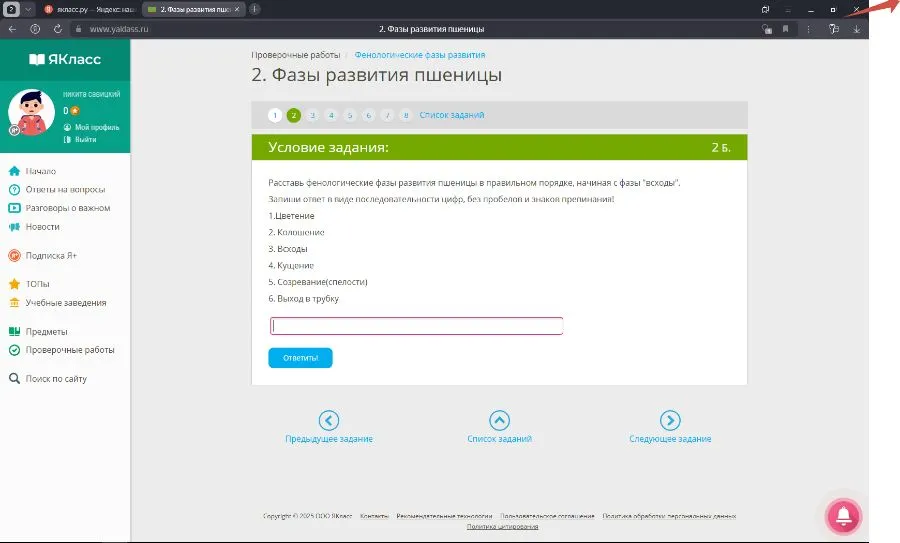This screenshot has width=900, height=543.
Task: Click the checkmark icon beside Проверочные работы
Action: 14,350
